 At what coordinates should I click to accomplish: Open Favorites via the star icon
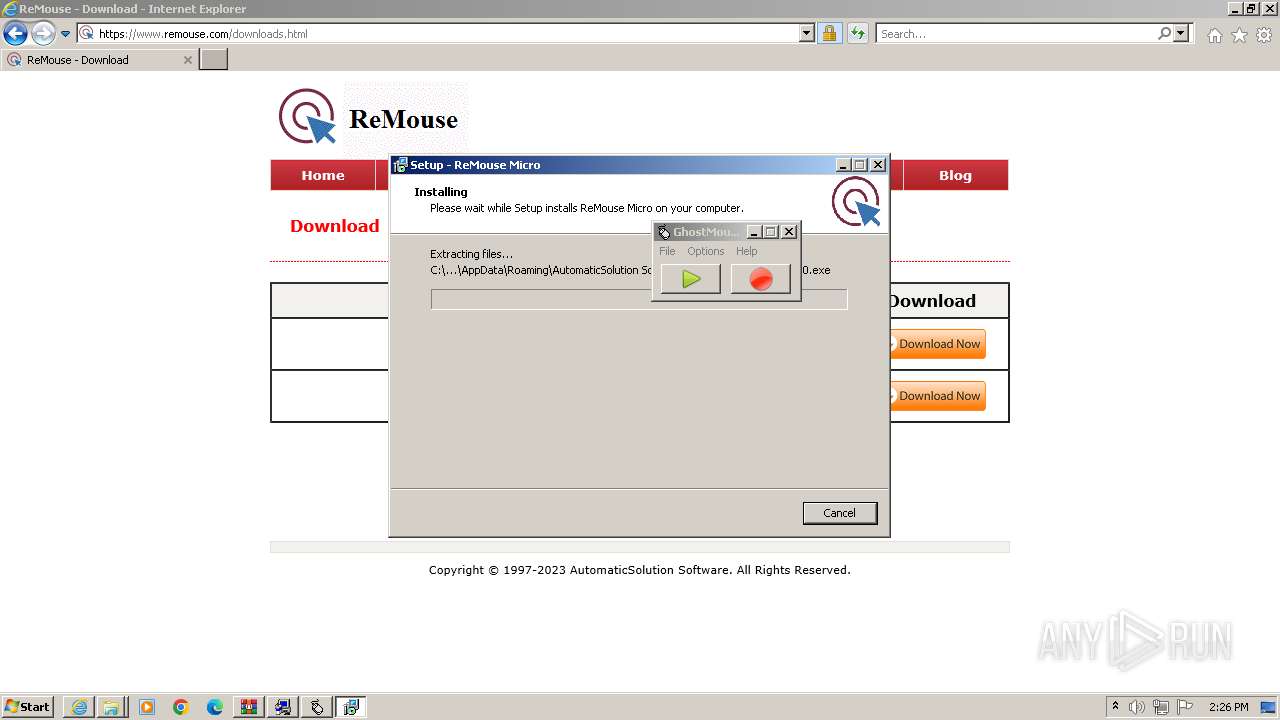1239,35
